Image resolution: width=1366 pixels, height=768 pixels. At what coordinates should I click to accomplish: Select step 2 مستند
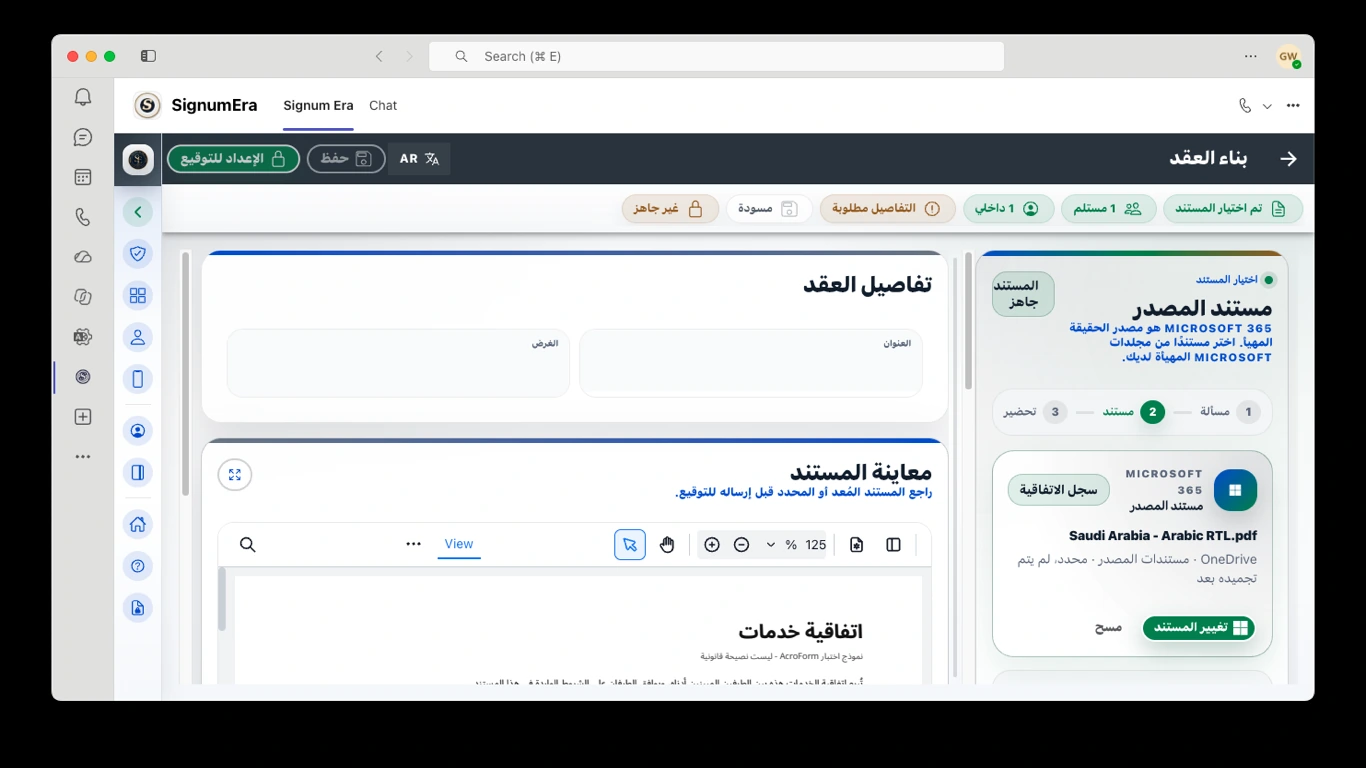1134,412
